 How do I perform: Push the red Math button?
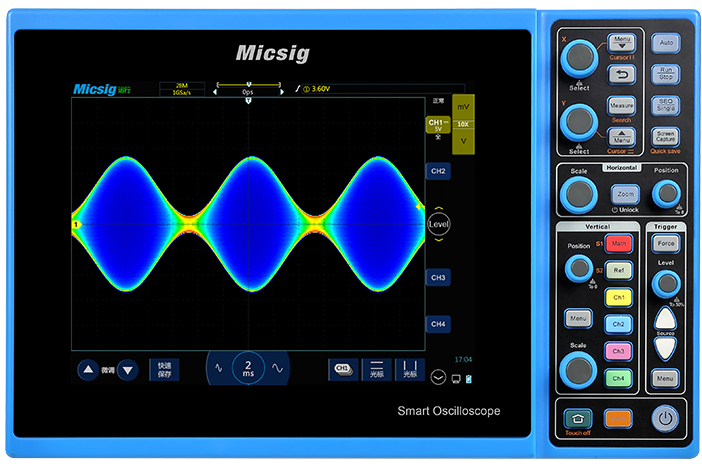pos(619,244)
